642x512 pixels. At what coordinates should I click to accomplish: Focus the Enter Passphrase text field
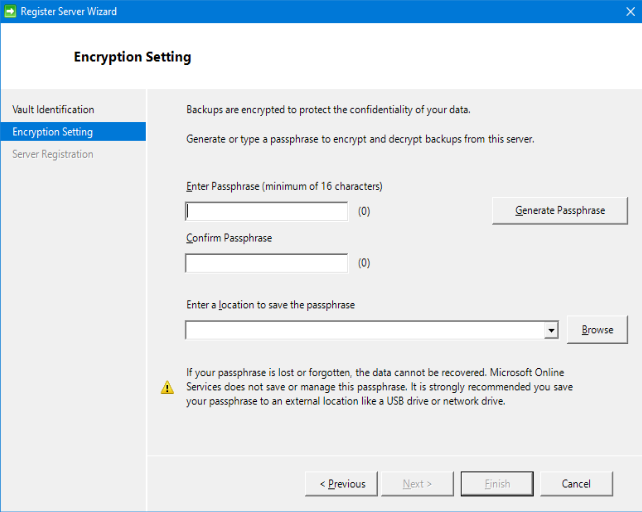(266, 211)
